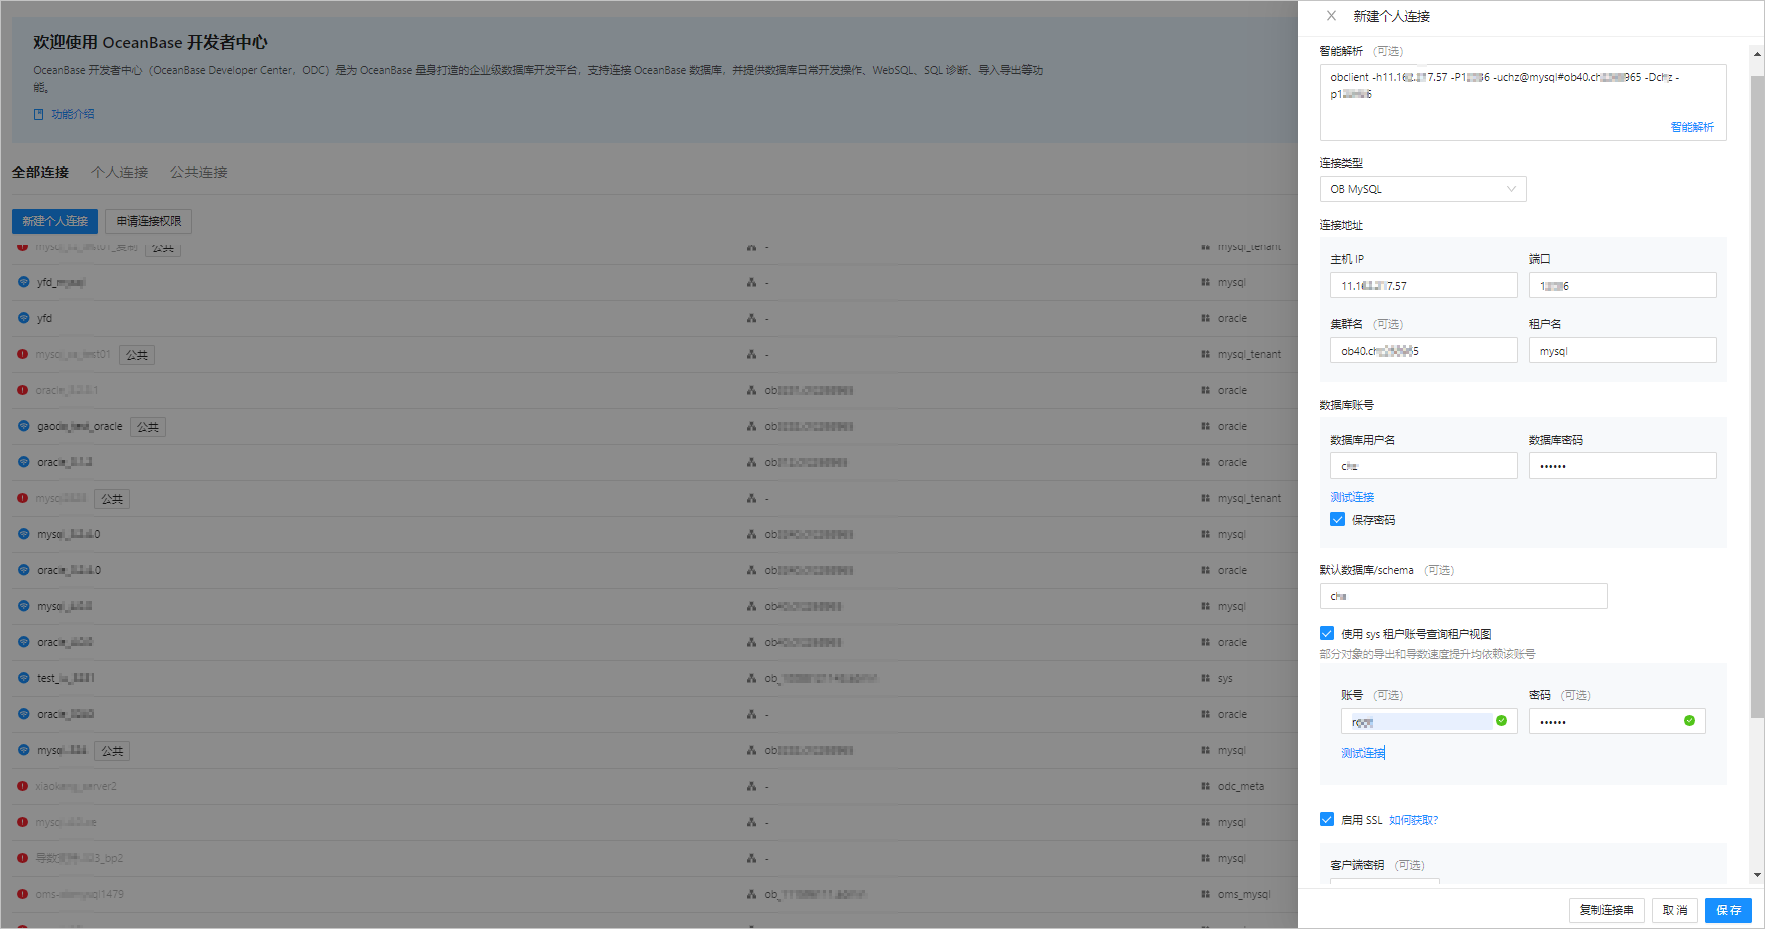The height and width of the screenshot is (929, 1765).
Task: Save the connection with the 保存 button
Action: point(1728,910)
